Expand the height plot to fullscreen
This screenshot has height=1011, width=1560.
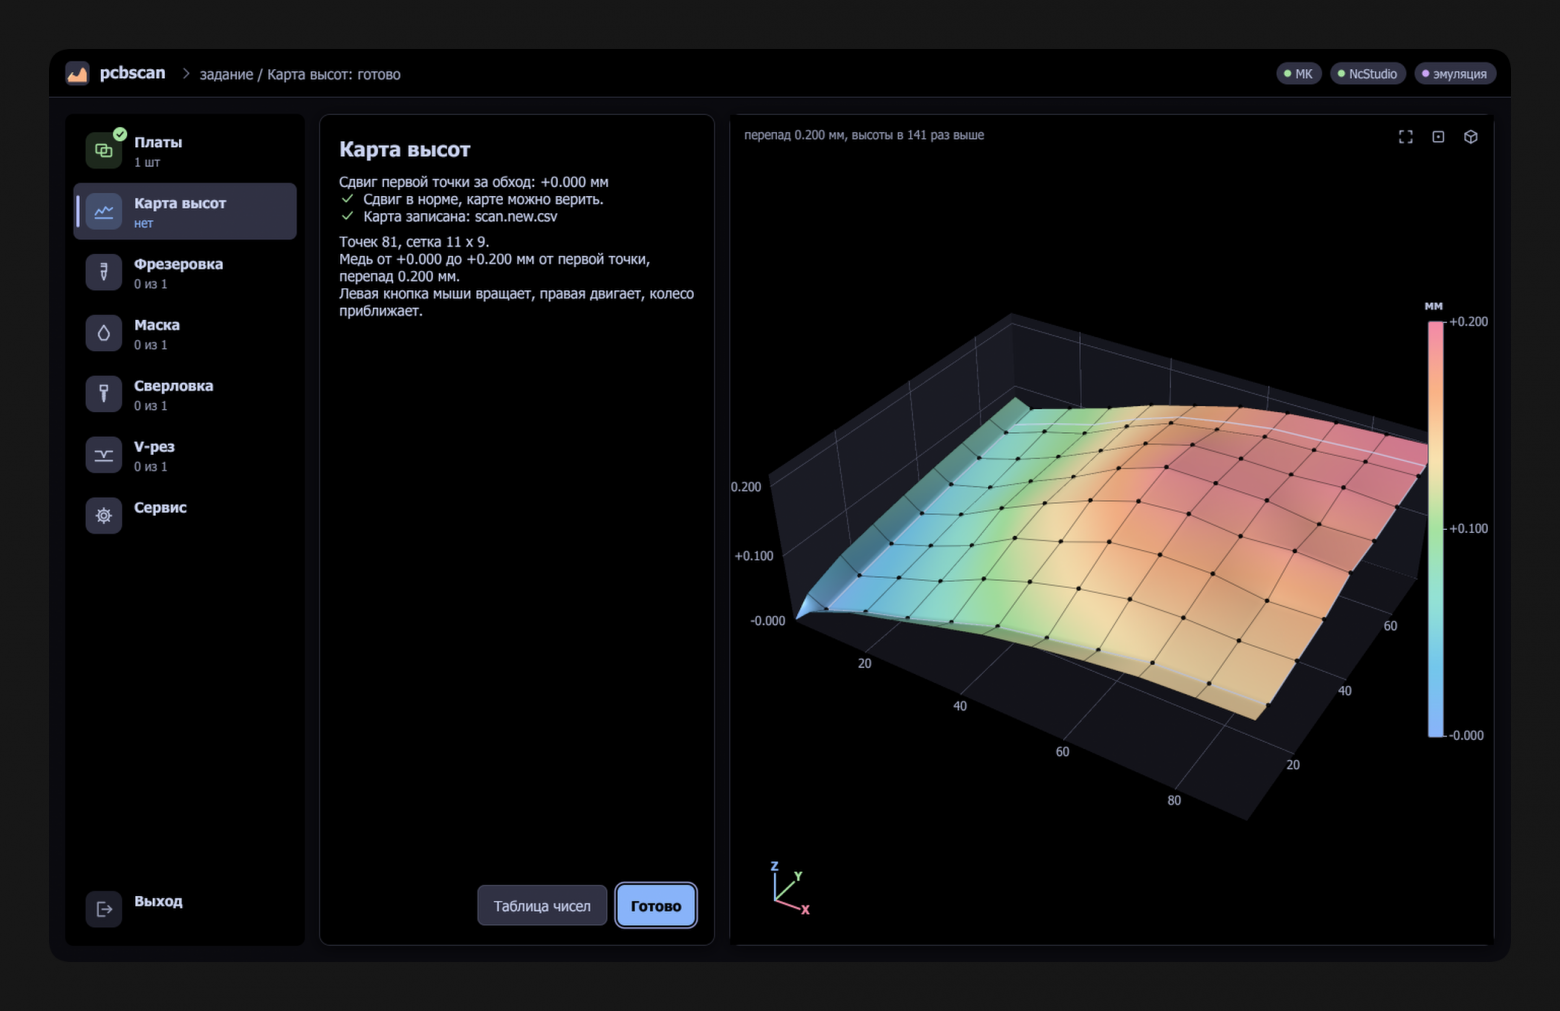(1406, 137)
